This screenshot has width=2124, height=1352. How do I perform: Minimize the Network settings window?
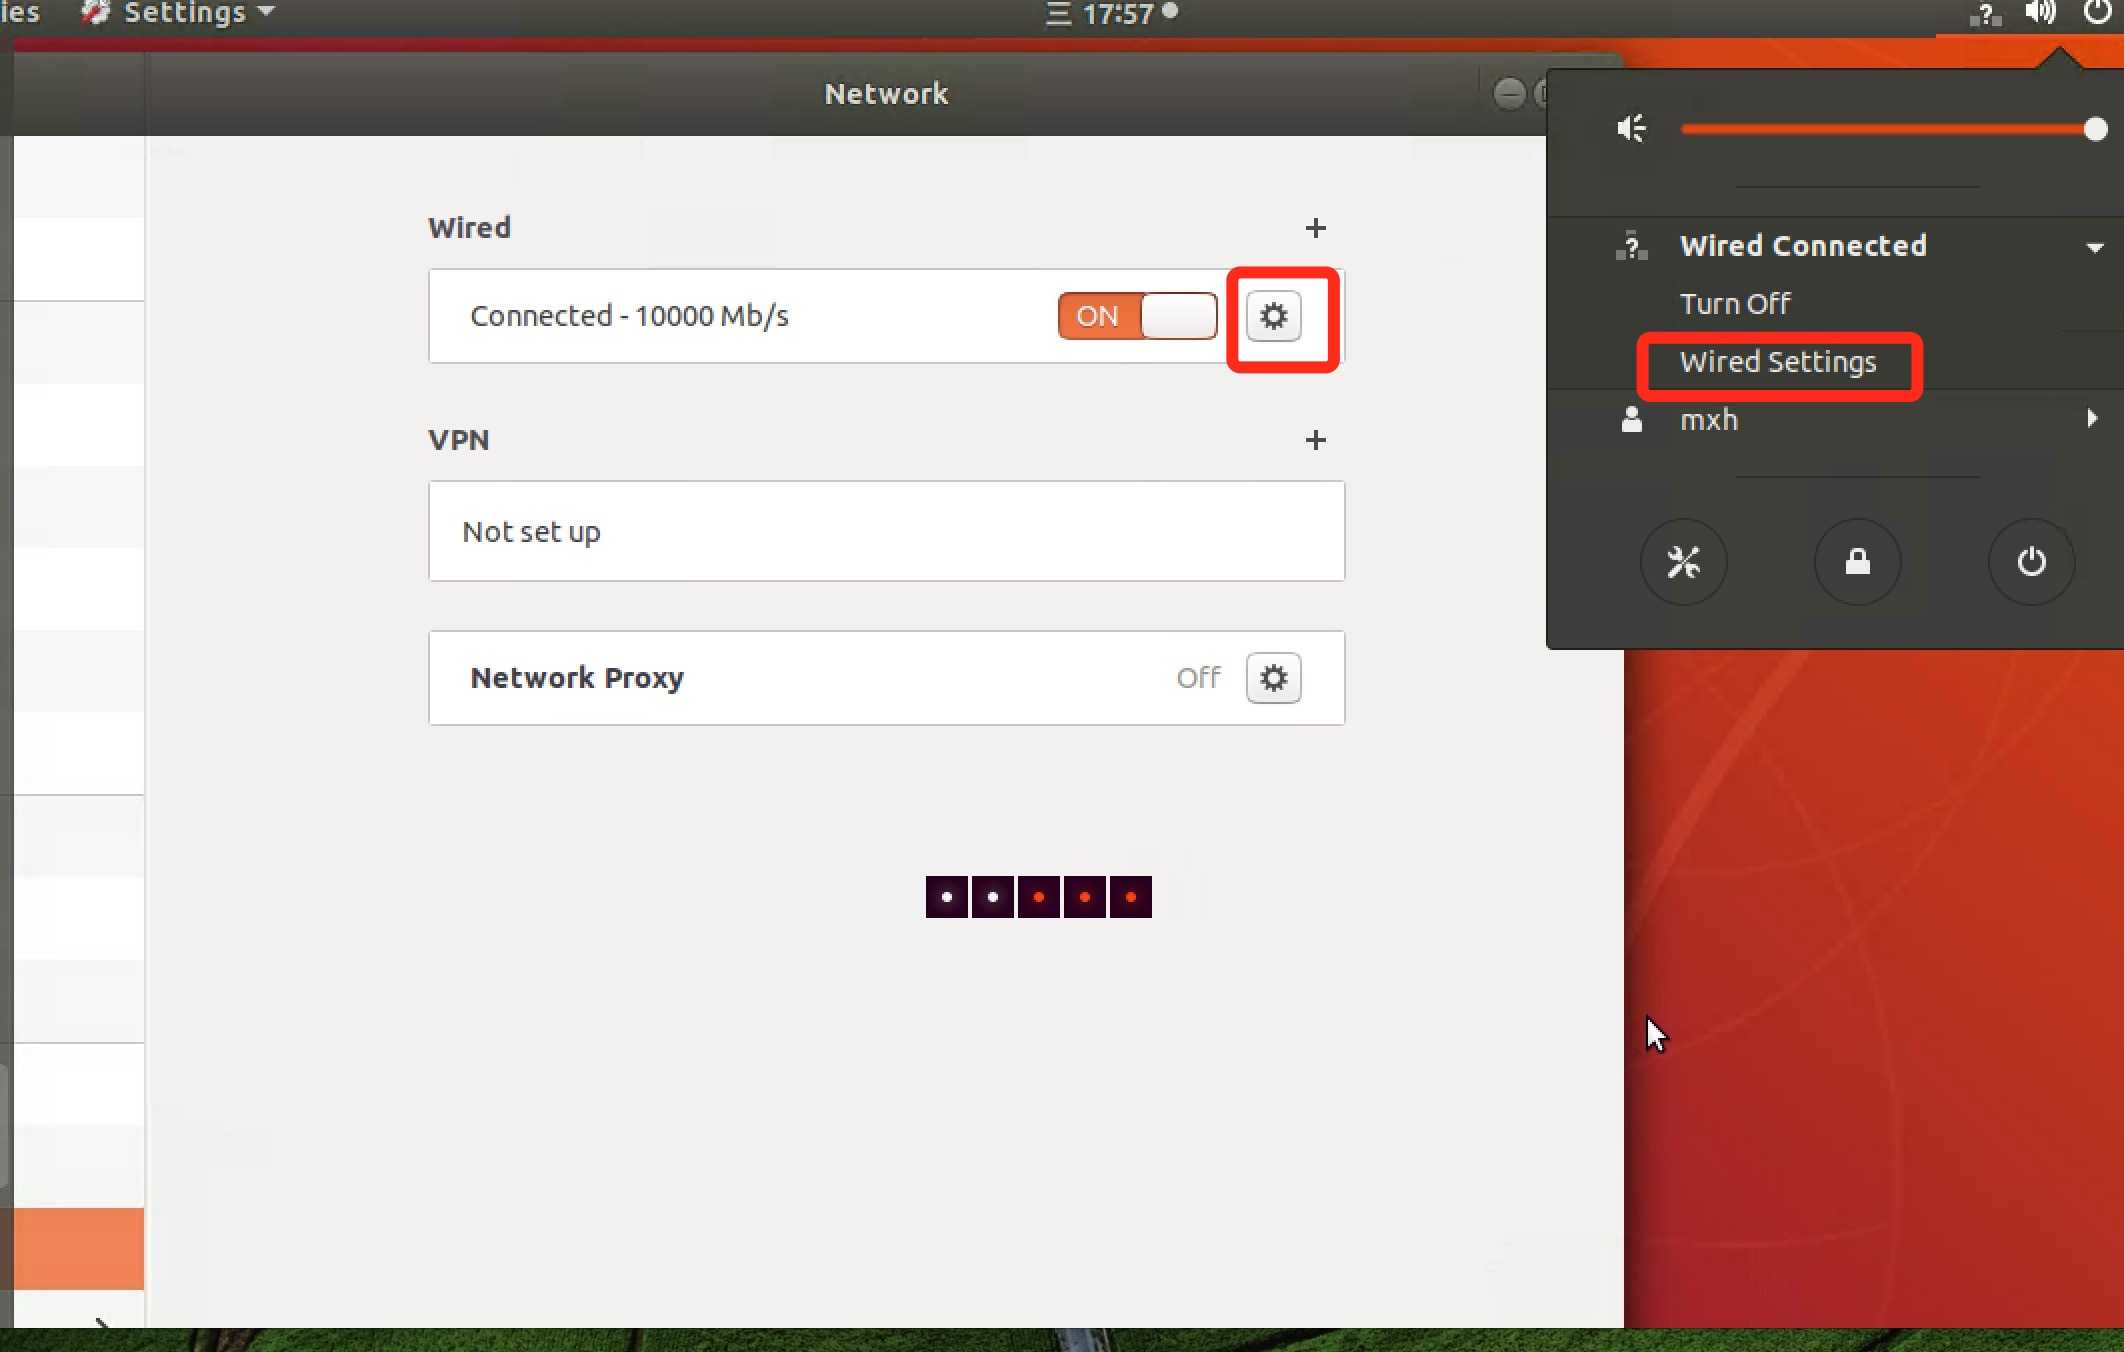click(1509, 94)
